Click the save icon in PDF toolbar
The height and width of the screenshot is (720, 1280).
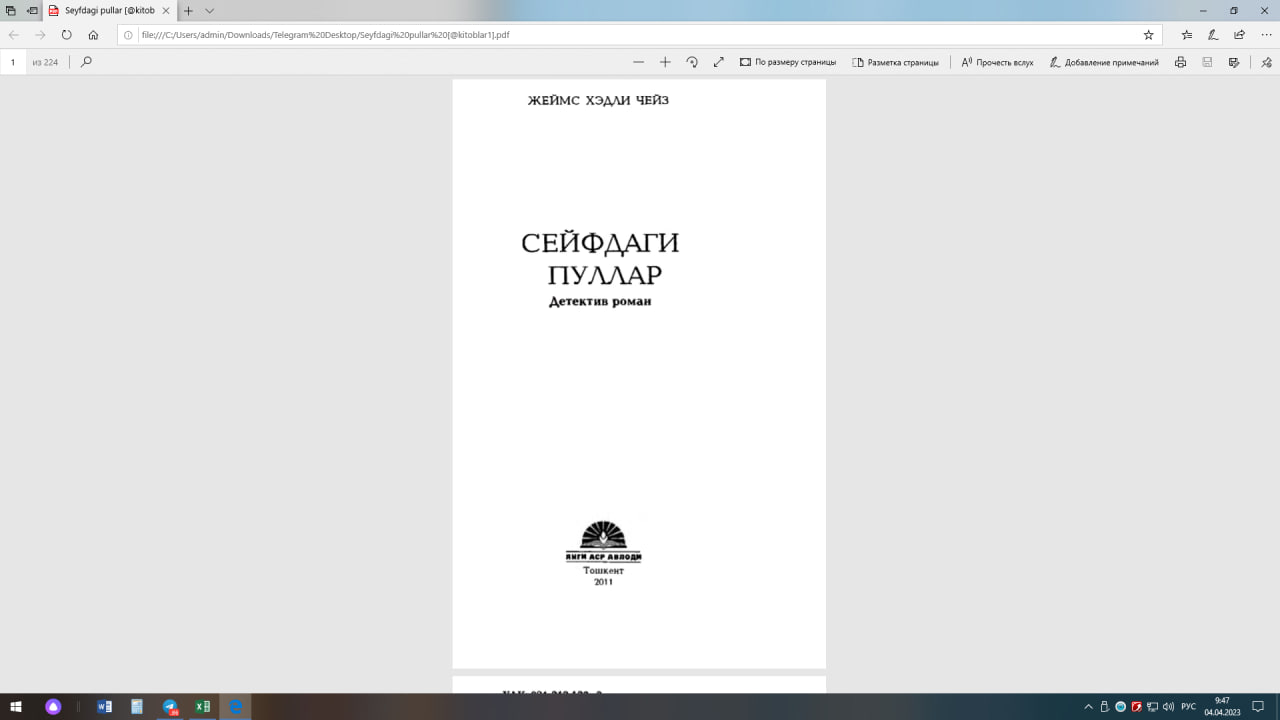tap(1207, 62)
